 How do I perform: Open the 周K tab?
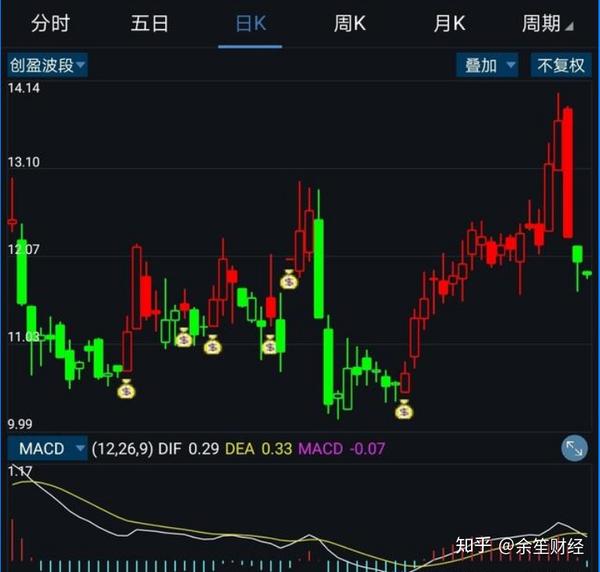[x=349, y=23]
